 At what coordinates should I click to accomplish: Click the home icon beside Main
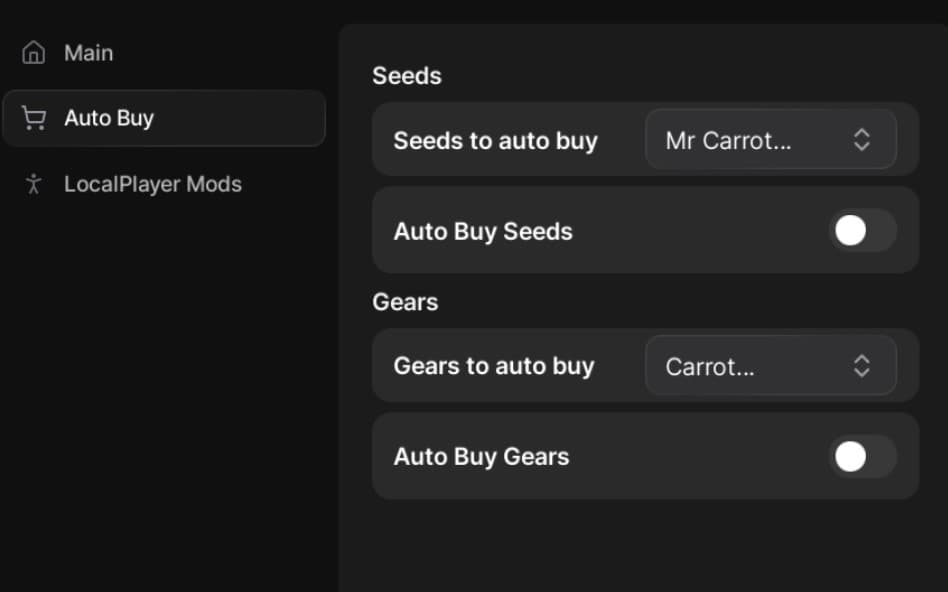[33, 52]
